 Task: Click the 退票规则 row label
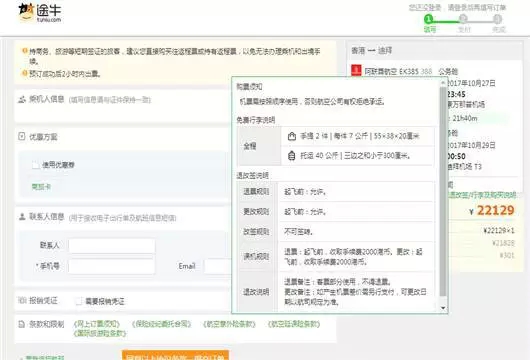(256, 191)
